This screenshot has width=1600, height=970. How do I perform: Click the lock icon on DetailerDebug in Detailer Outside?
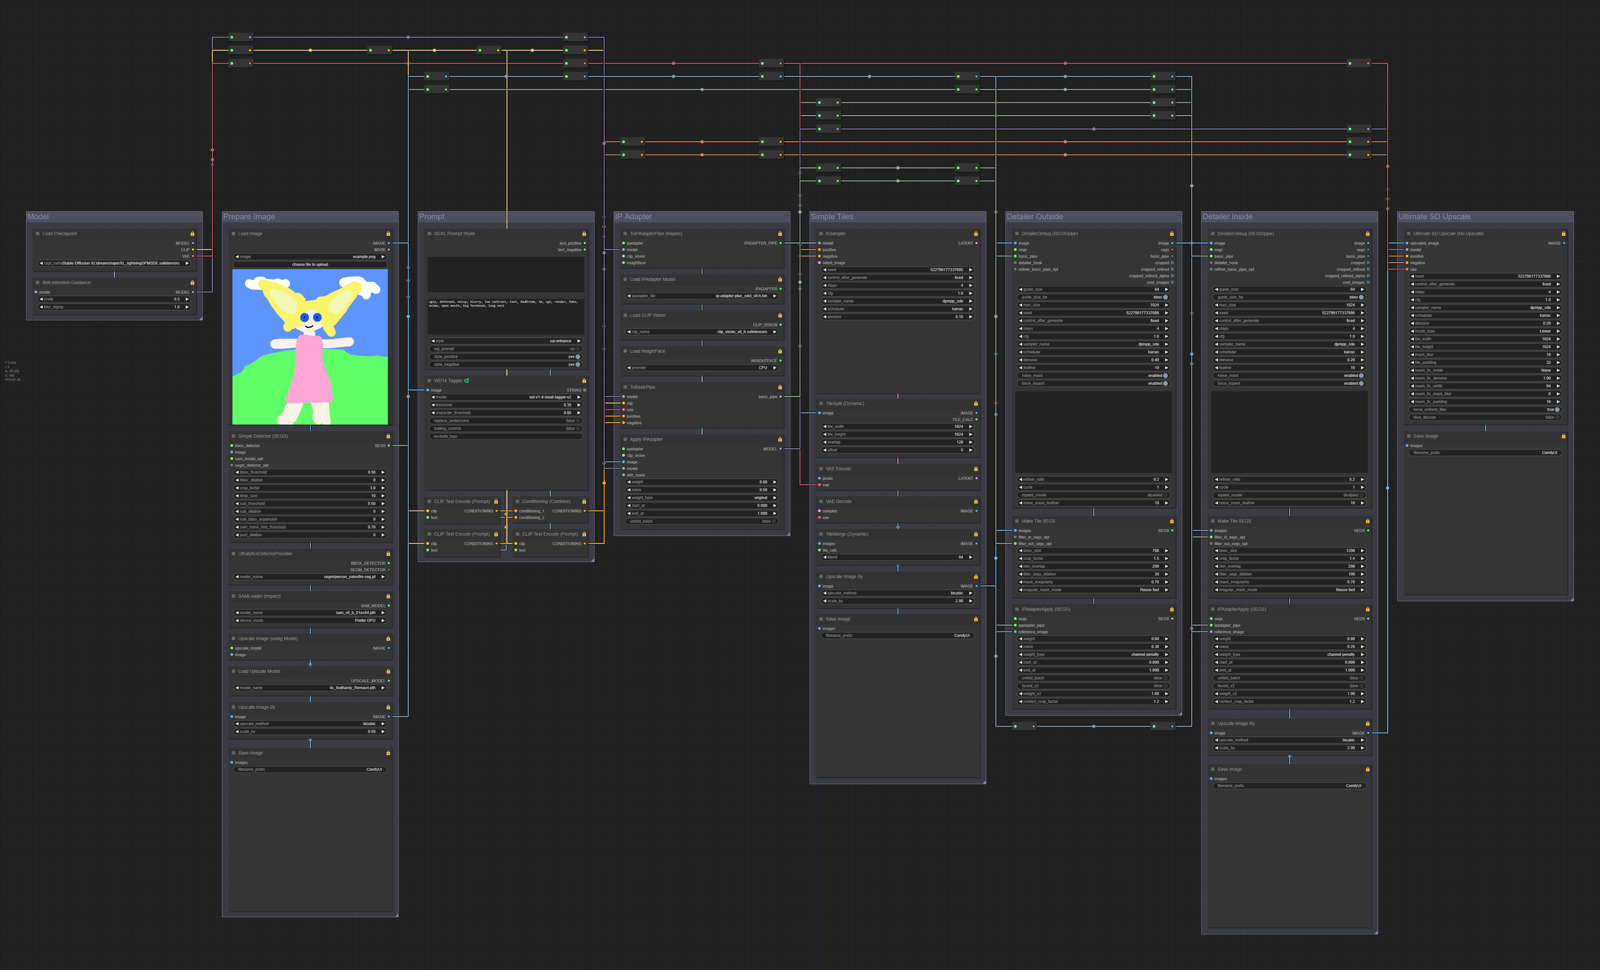1172,234
